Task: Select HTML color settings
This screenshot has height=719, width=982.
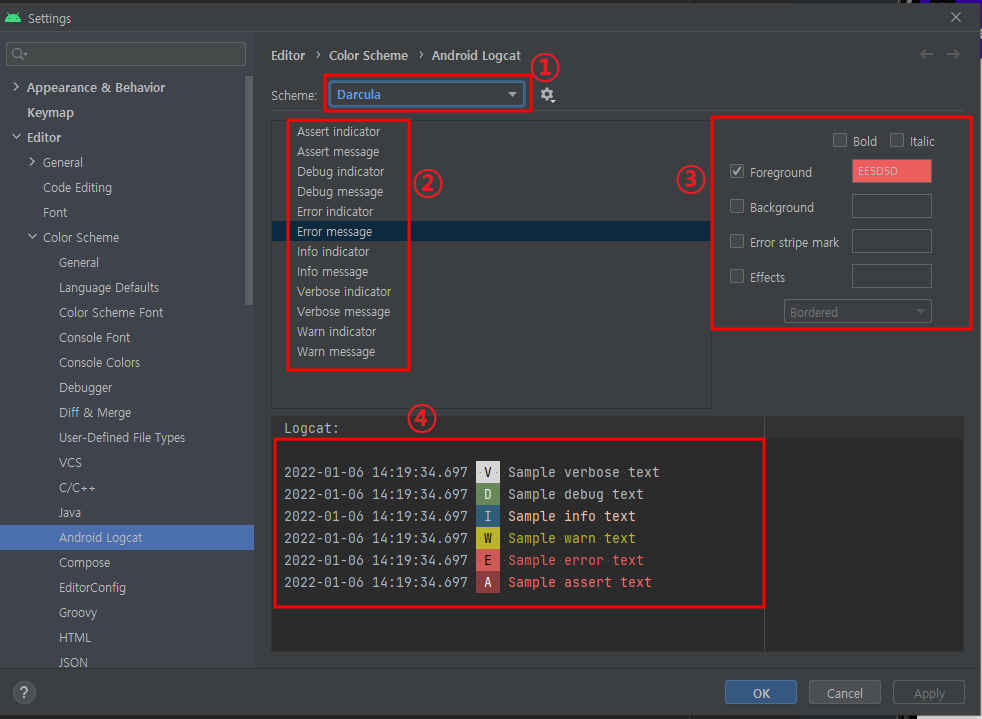Action: click(x=75, y=638)
